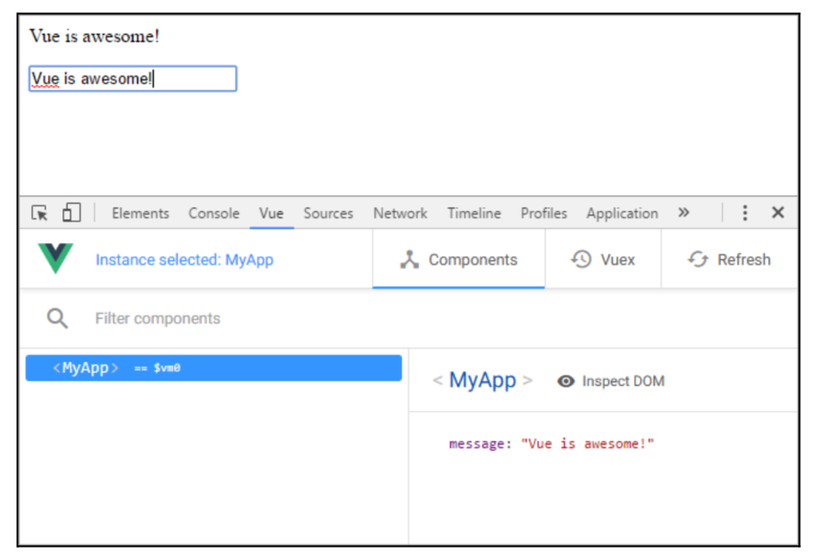Open the DevTools three-dot menu
This screenshot has width=825, height=559.
coord(745,213)
